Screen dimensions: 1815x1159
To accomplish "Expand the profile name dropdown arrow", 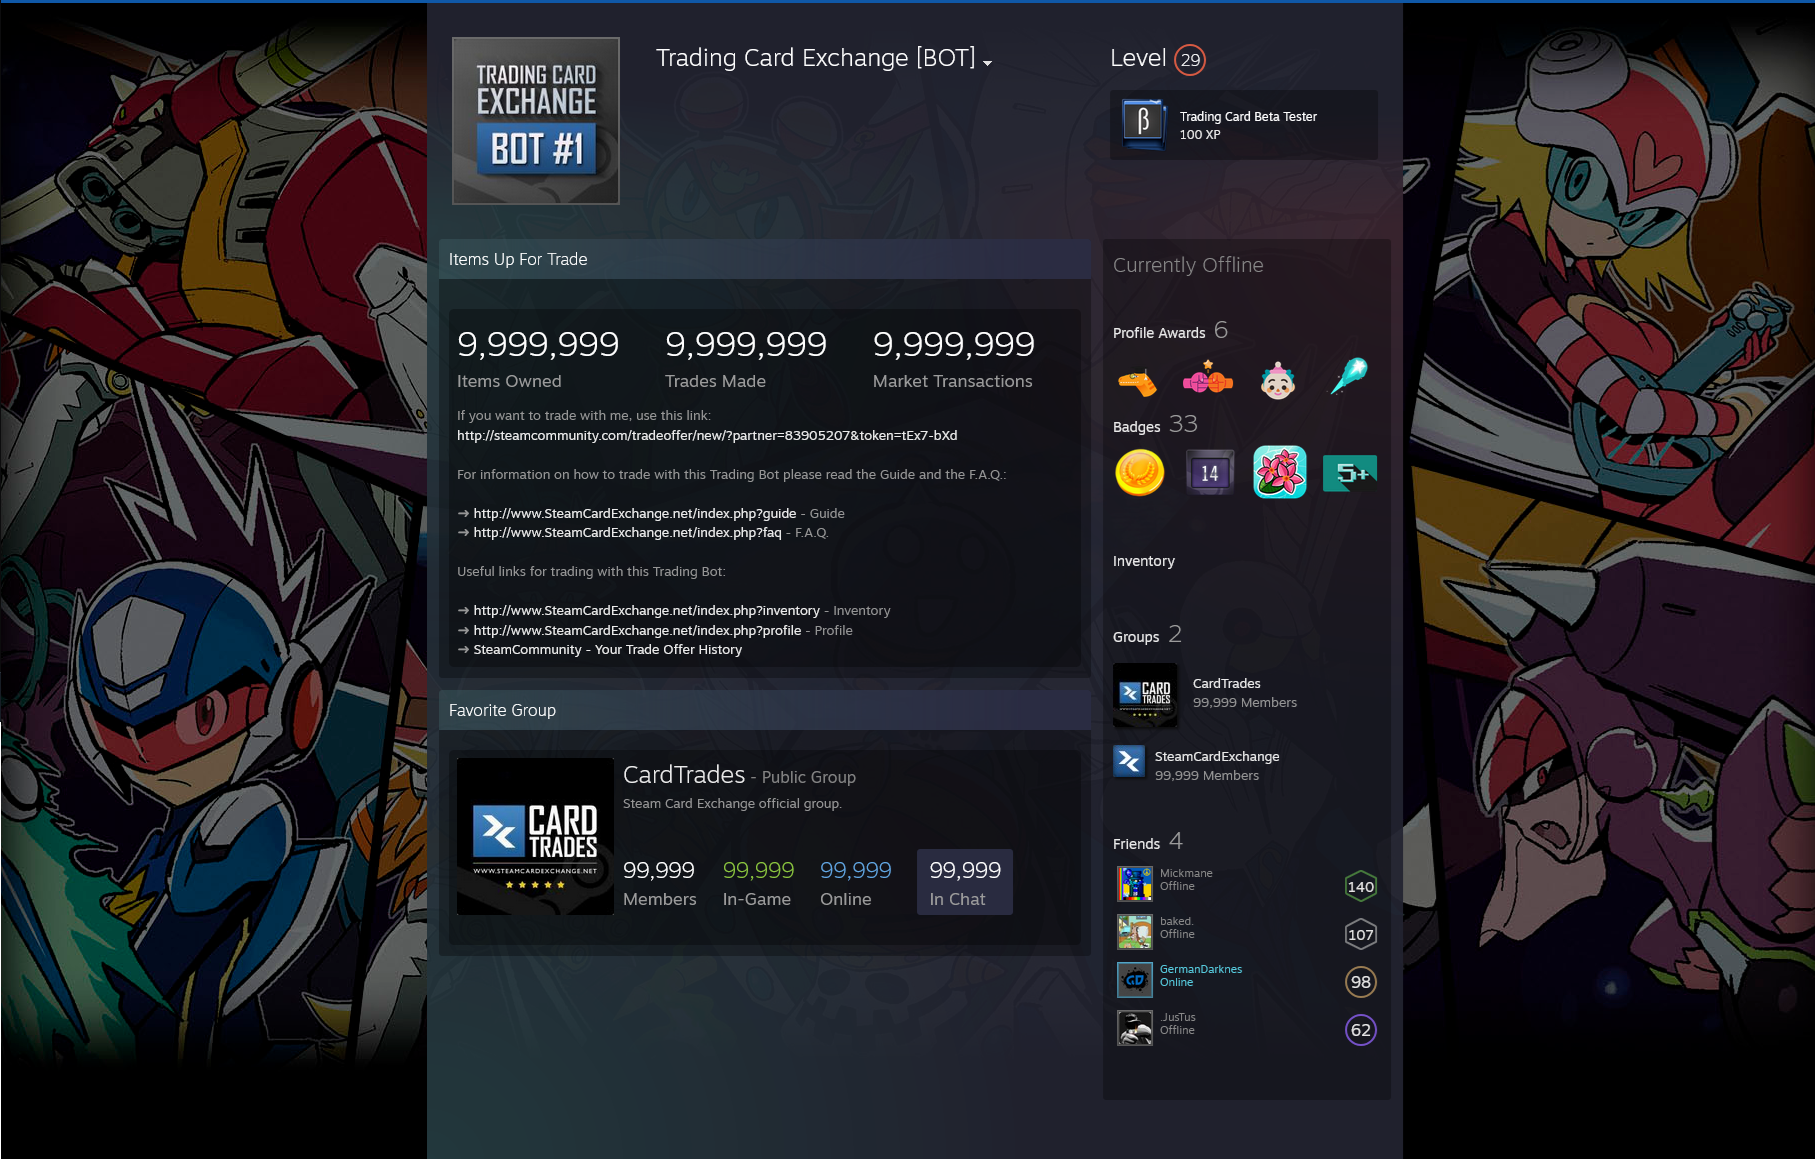I will (987, 62).
